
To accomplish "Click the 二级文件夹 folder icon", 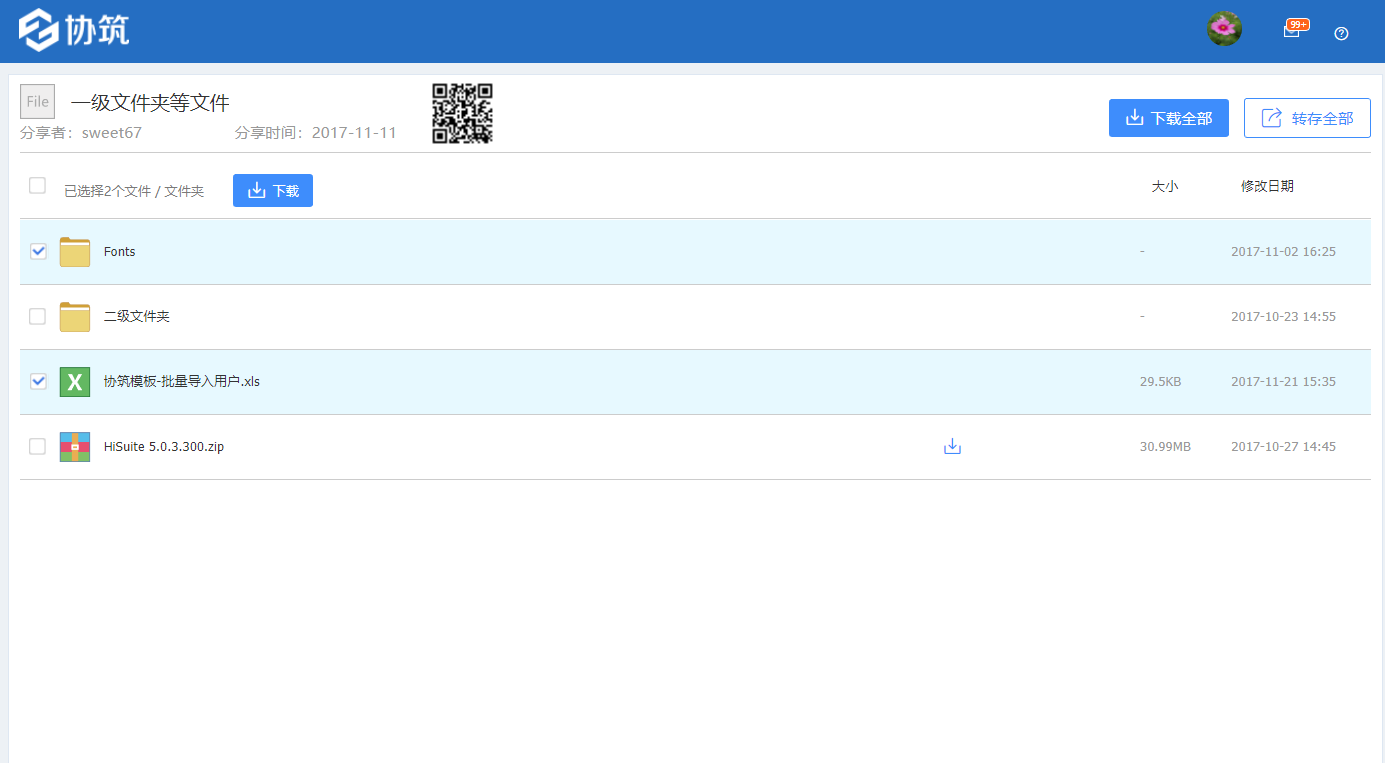I will pos(75,317).
